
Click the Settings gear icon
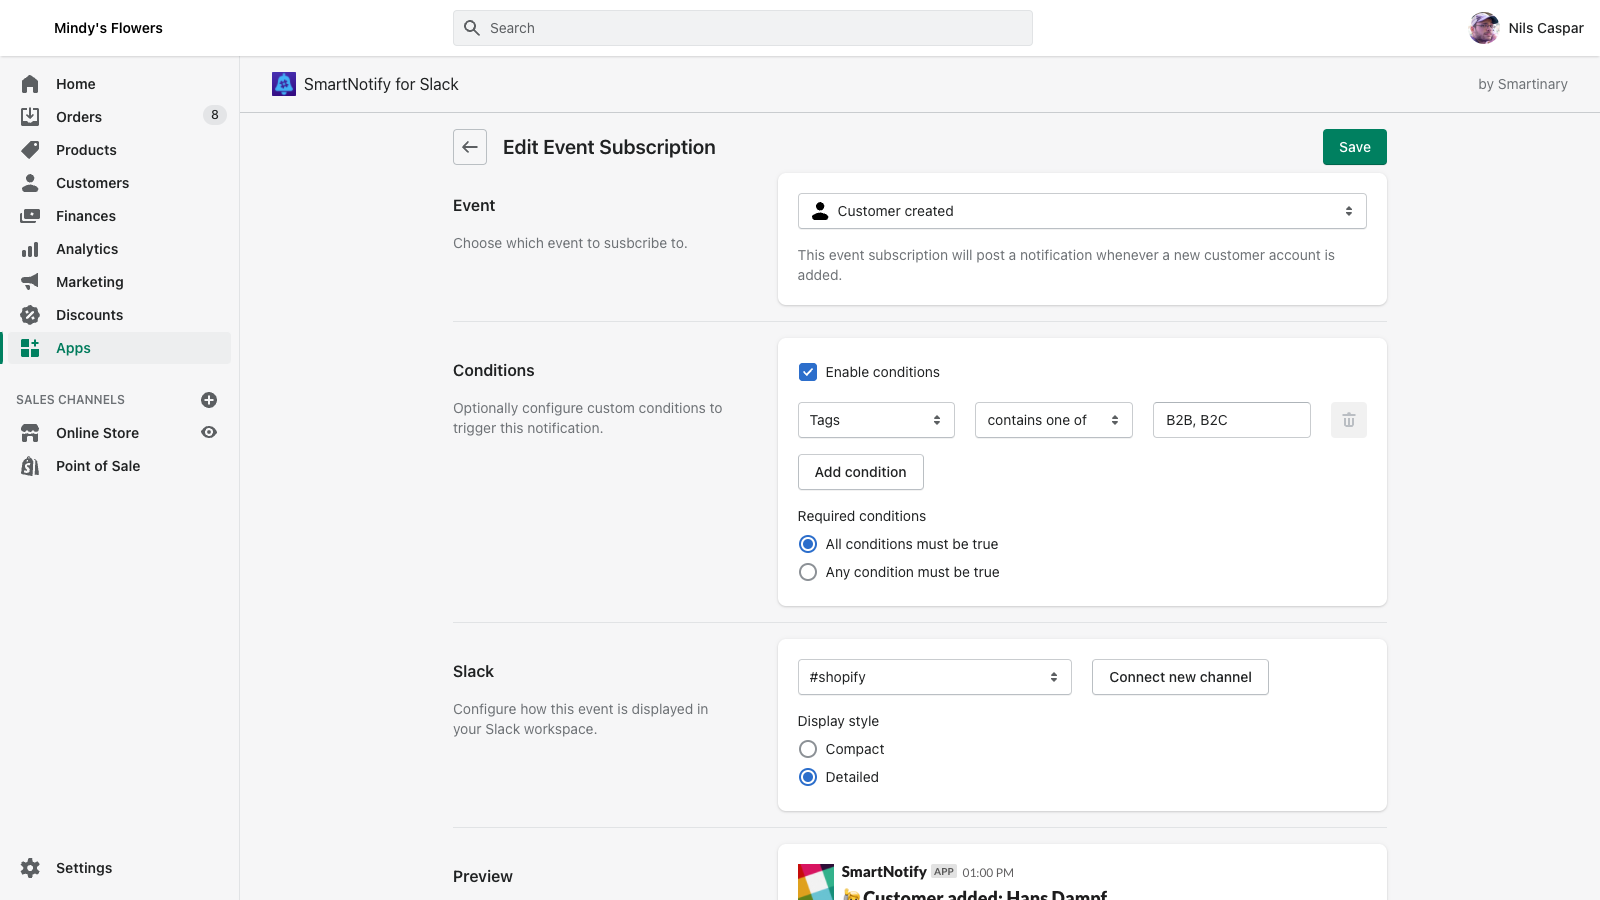pyautogui.click(x=30, y=868)
